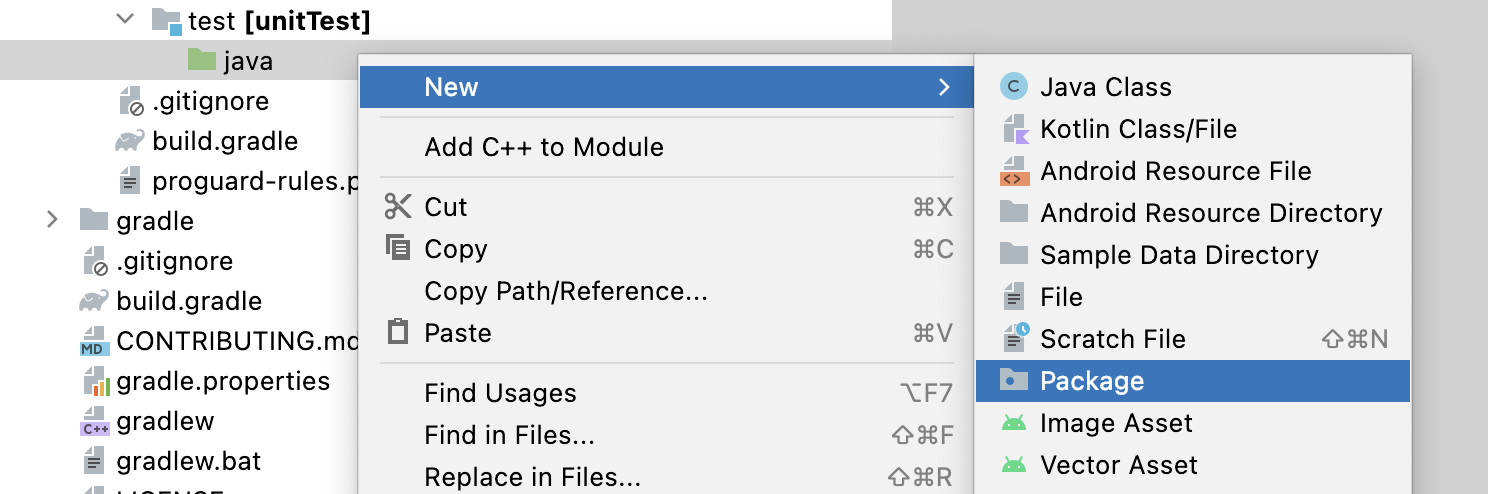Click the Java Class circle icon

tap(1013, 87)
